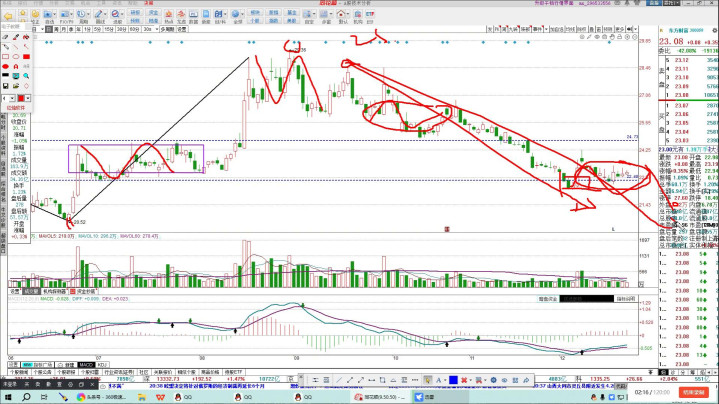Image resolution: width=719 pixels, height=404 pixels.
Task: Select the hollow ellipse shape tool
Action: click(x=16, y=57)
